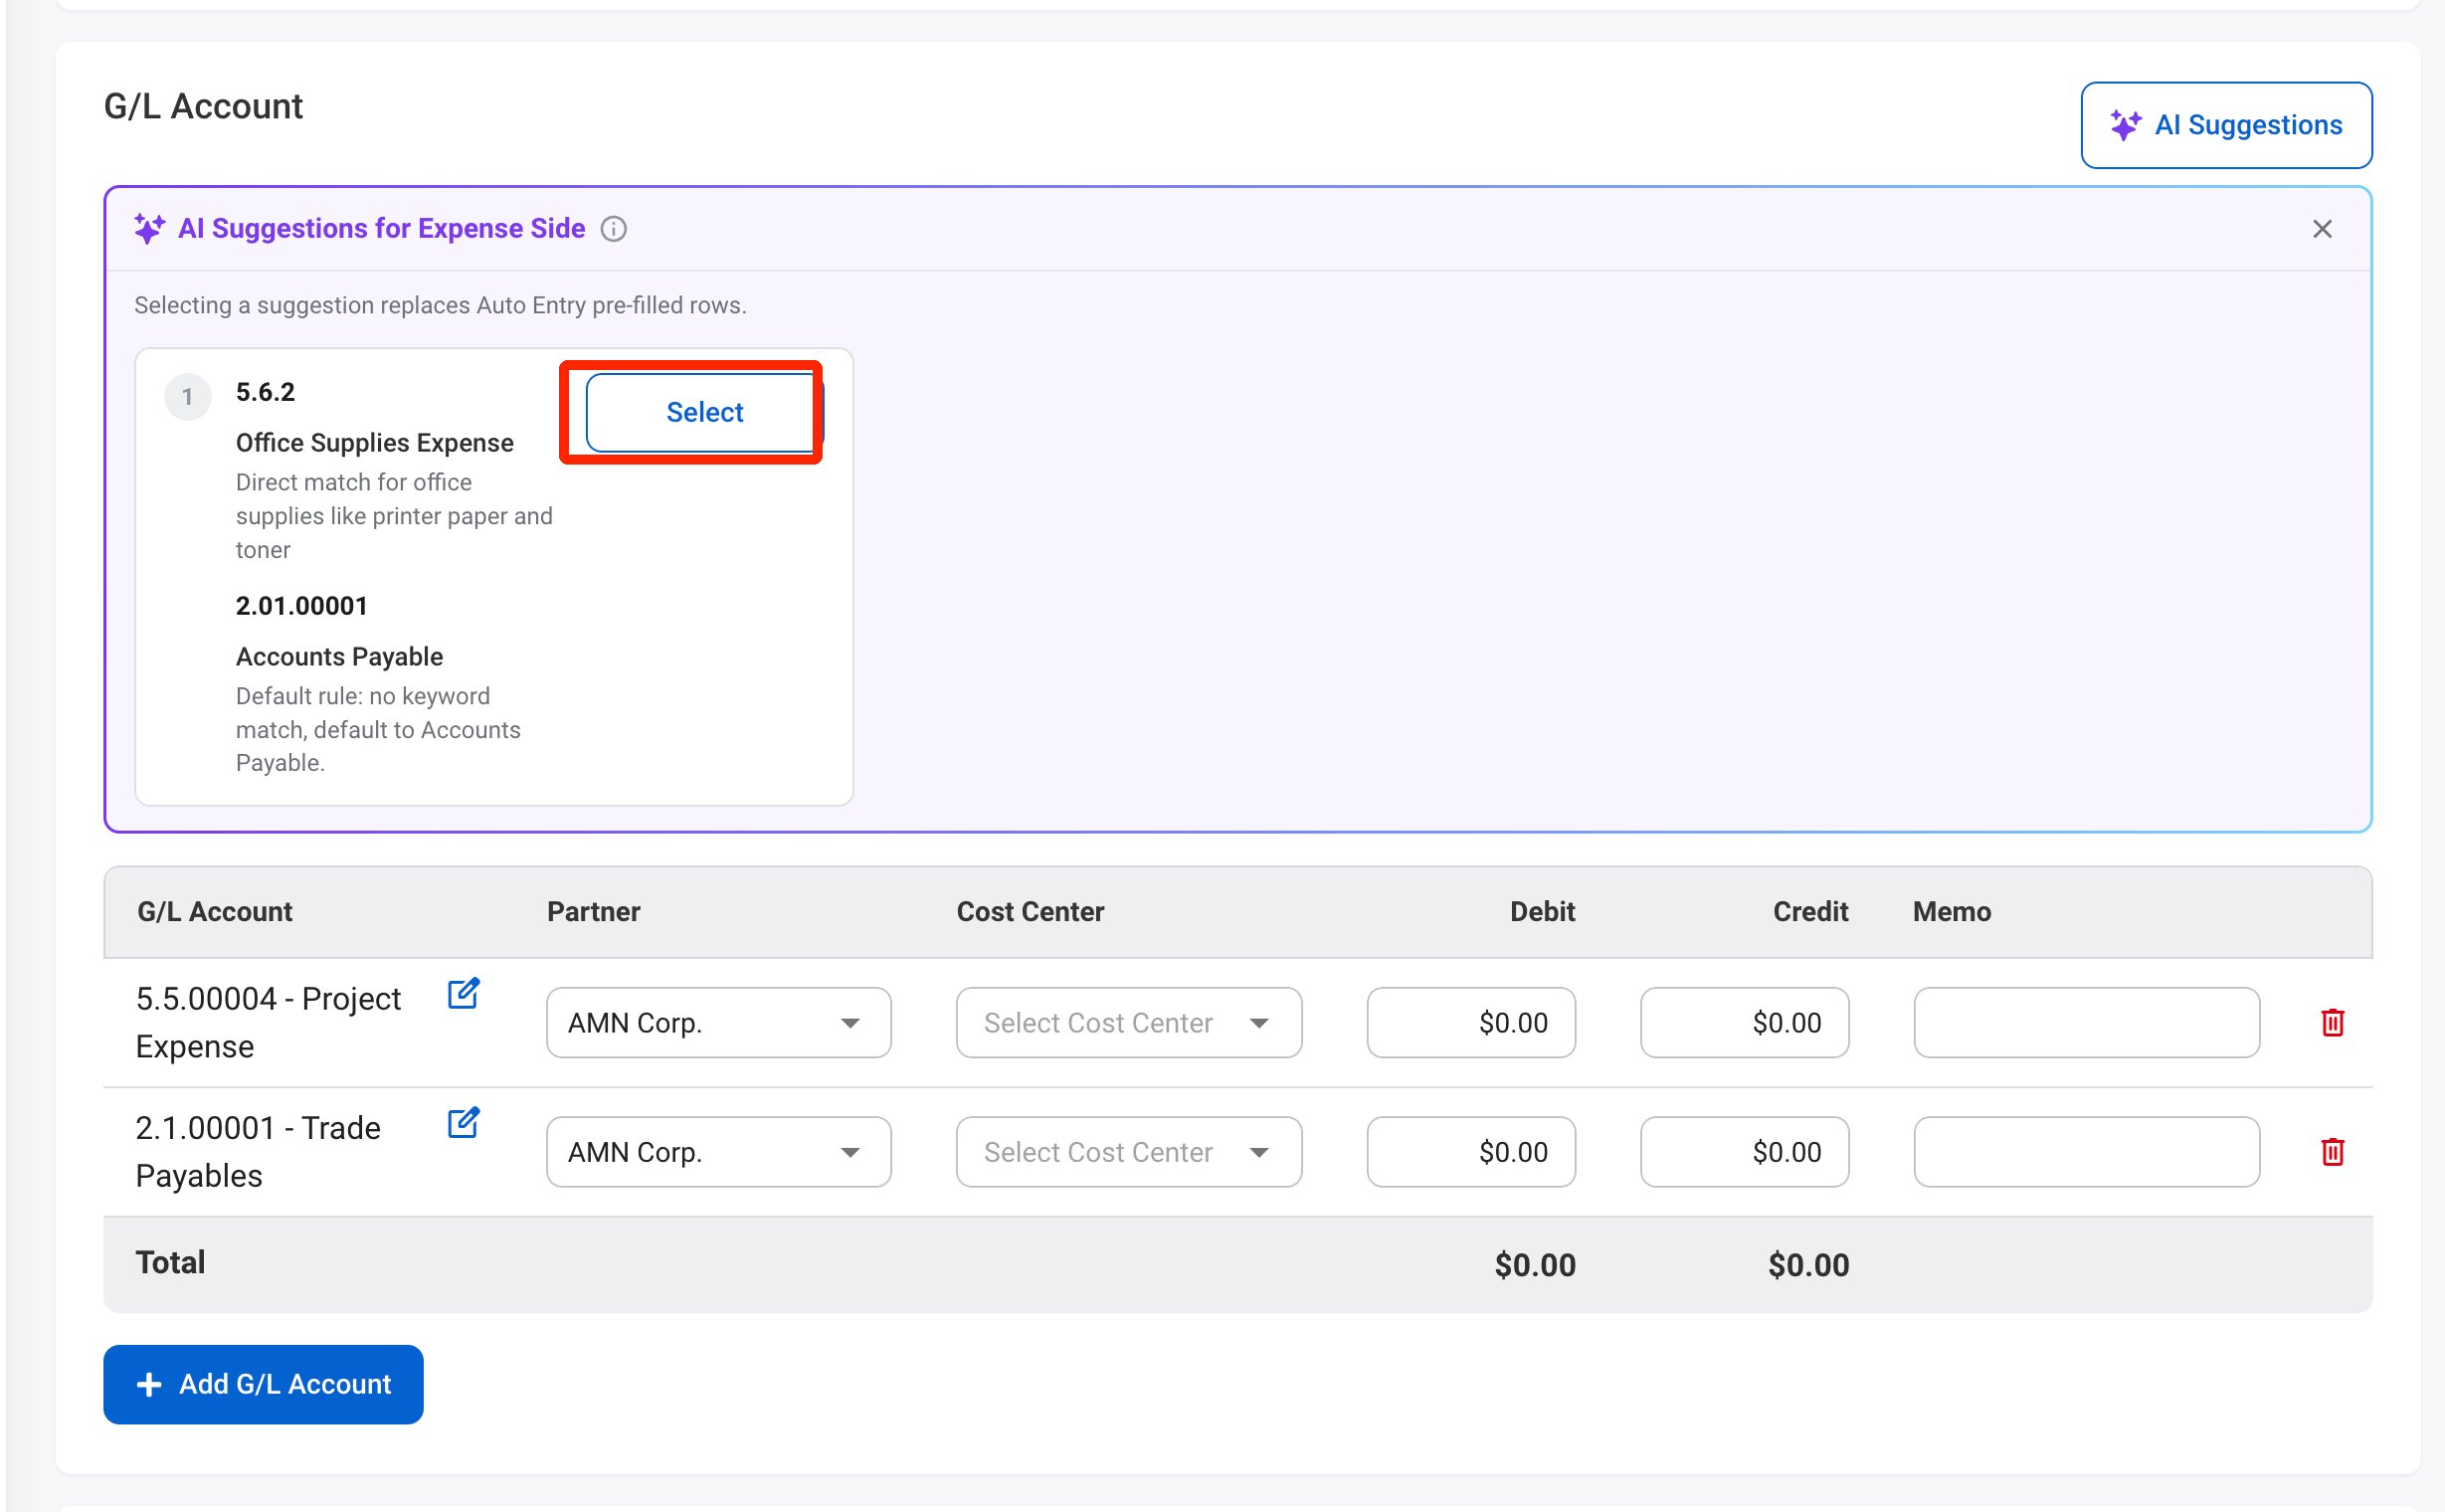Click the Memo field for Project Expense
The width and height of the screenshot is (2445, 1512).
[x=2086, y=1022]
